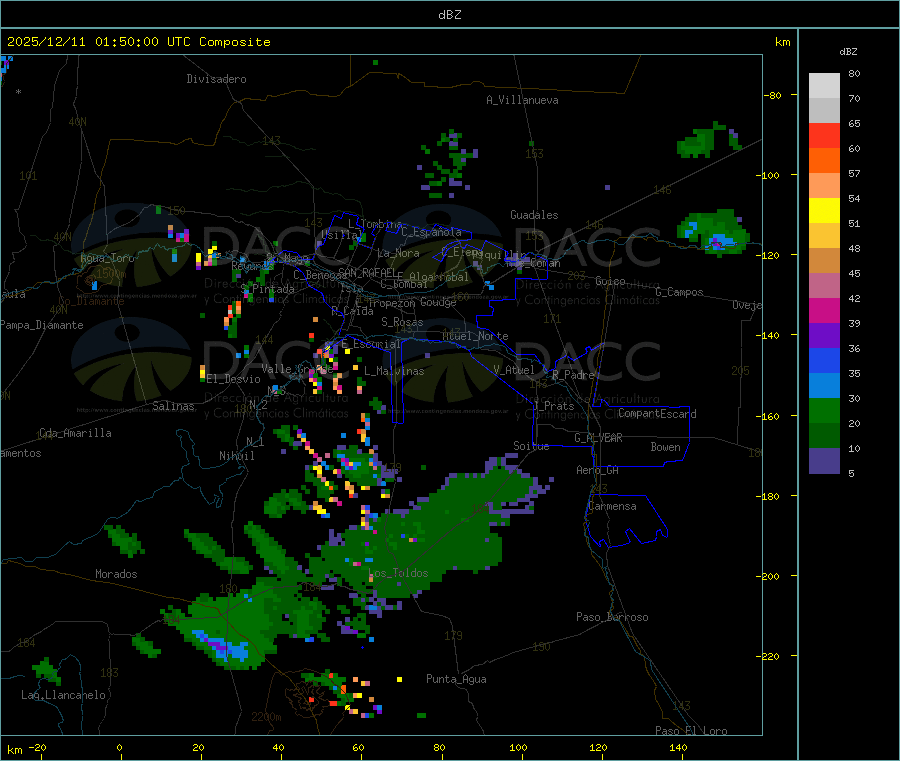The width and height of the screenshot is (900, 761).
Task: Select the yellow 51-54 dBZ legend swatch
Action: [824, 211]
